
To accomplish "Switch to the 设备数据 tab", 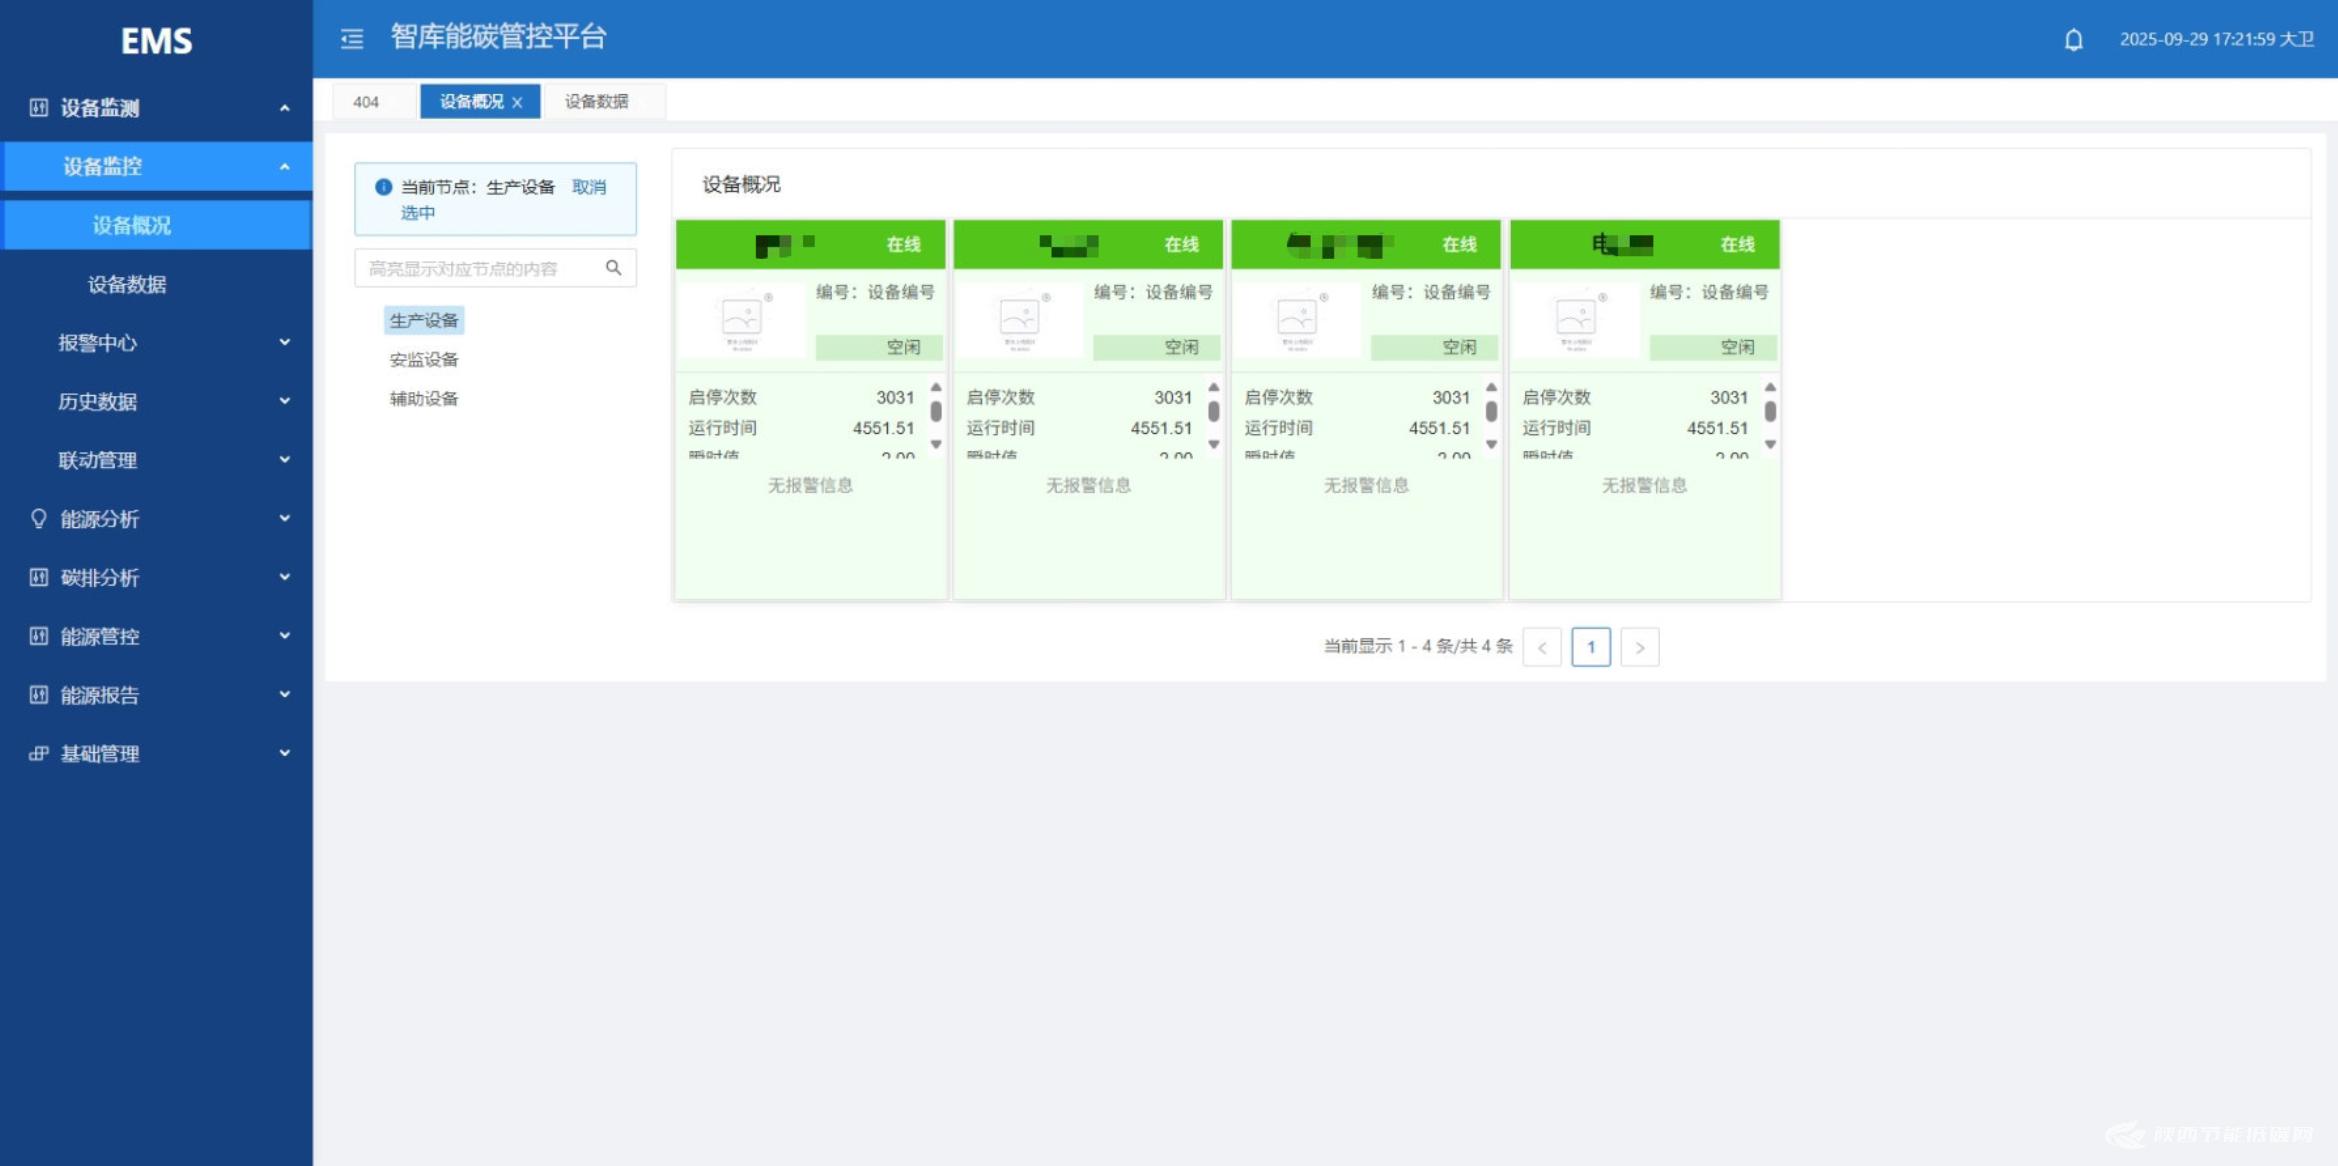I will 597,102.
